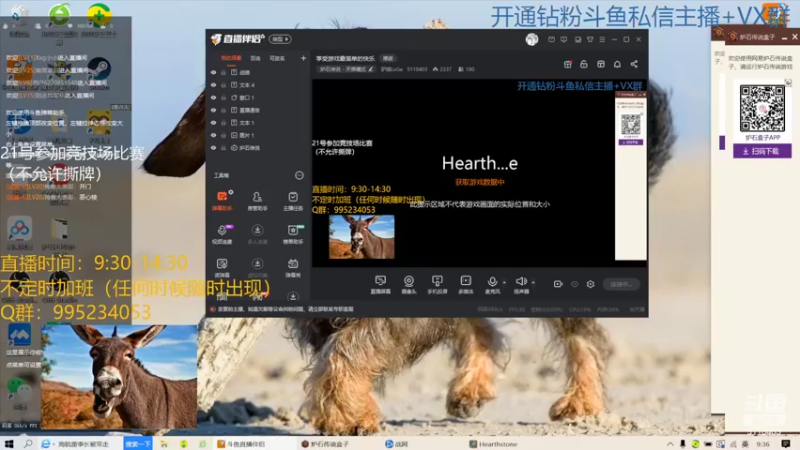Show hidden icons in the system tray
Viewport: 800px width, 450px height.
point(670,444)
